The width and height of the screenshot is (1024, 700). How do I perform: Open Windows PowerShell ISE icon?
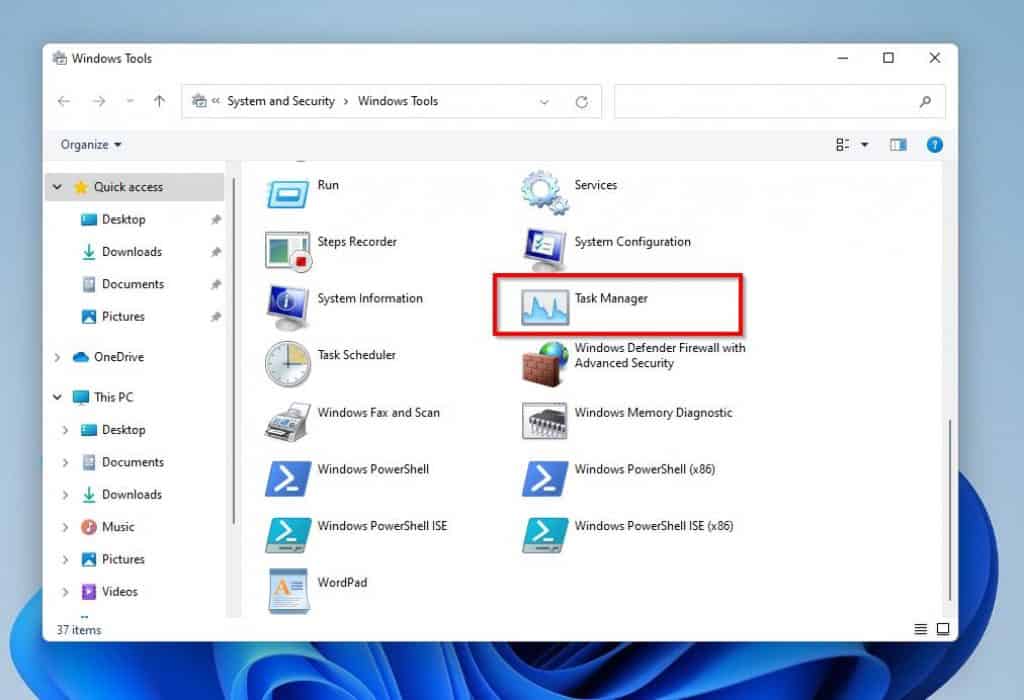point(287,535)
